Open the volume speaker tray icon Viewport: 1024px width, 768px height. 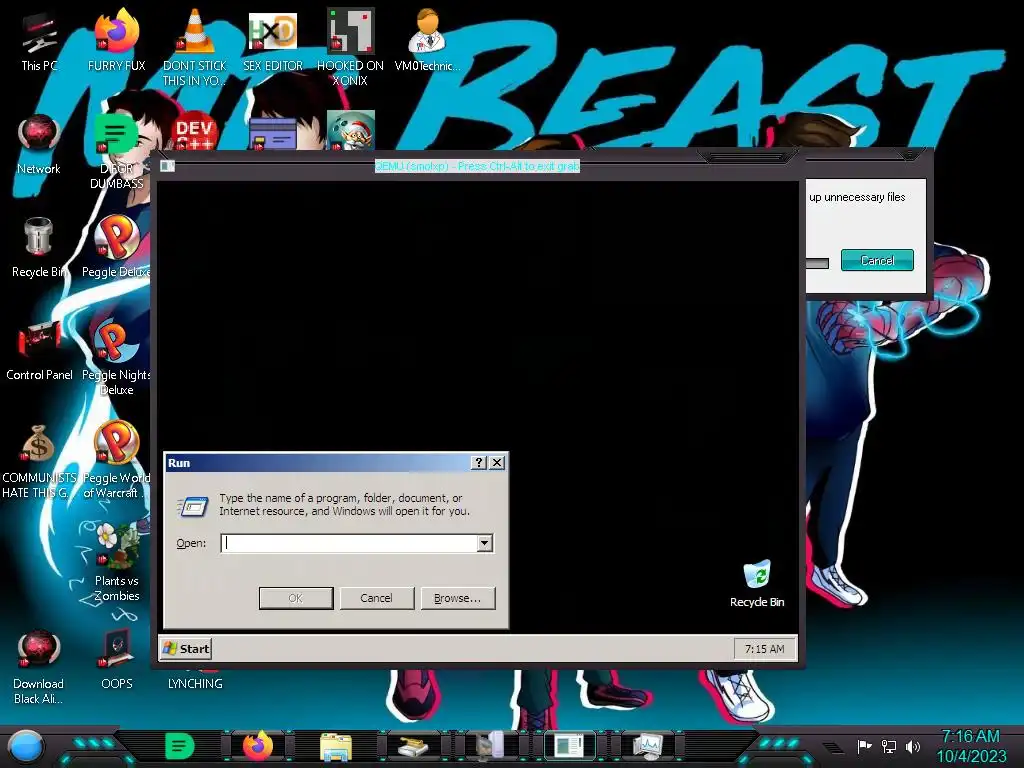click(913, 746)
